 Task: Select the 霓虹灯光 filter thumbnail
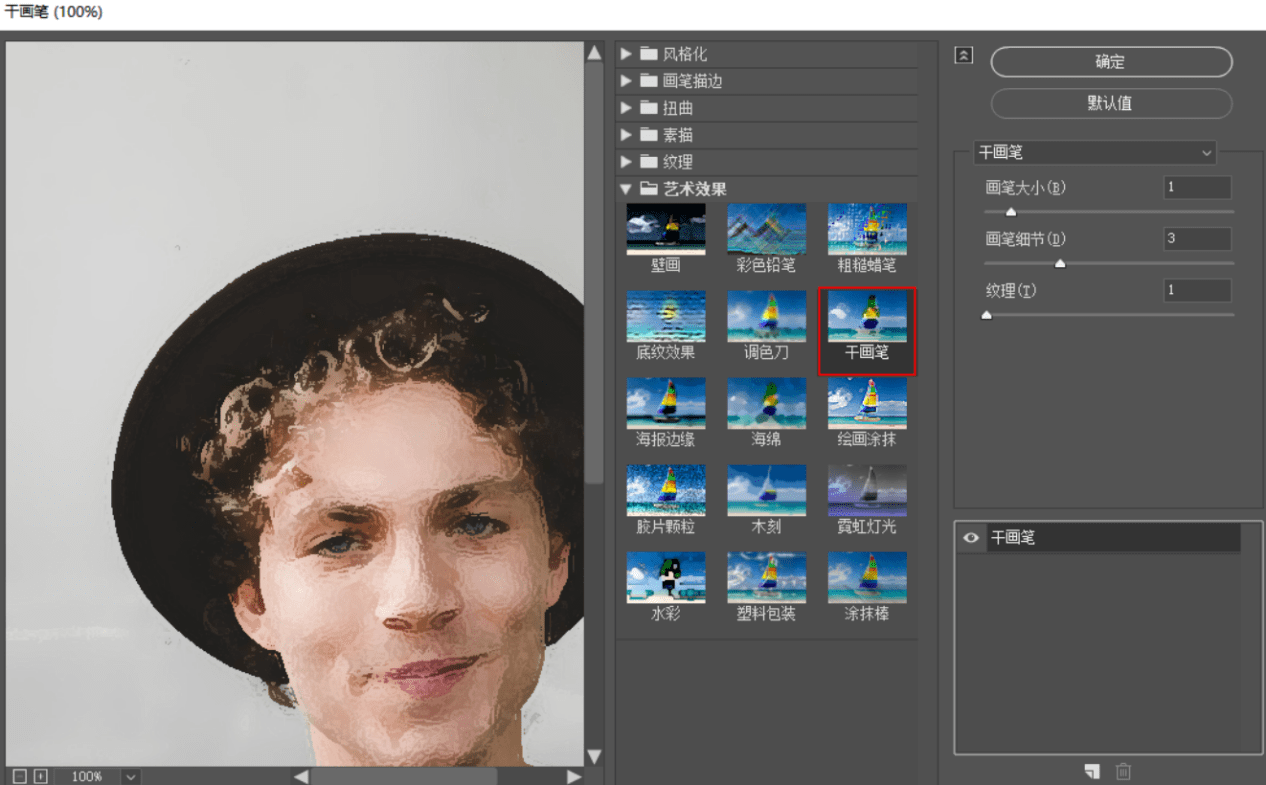tap(867, 491)
